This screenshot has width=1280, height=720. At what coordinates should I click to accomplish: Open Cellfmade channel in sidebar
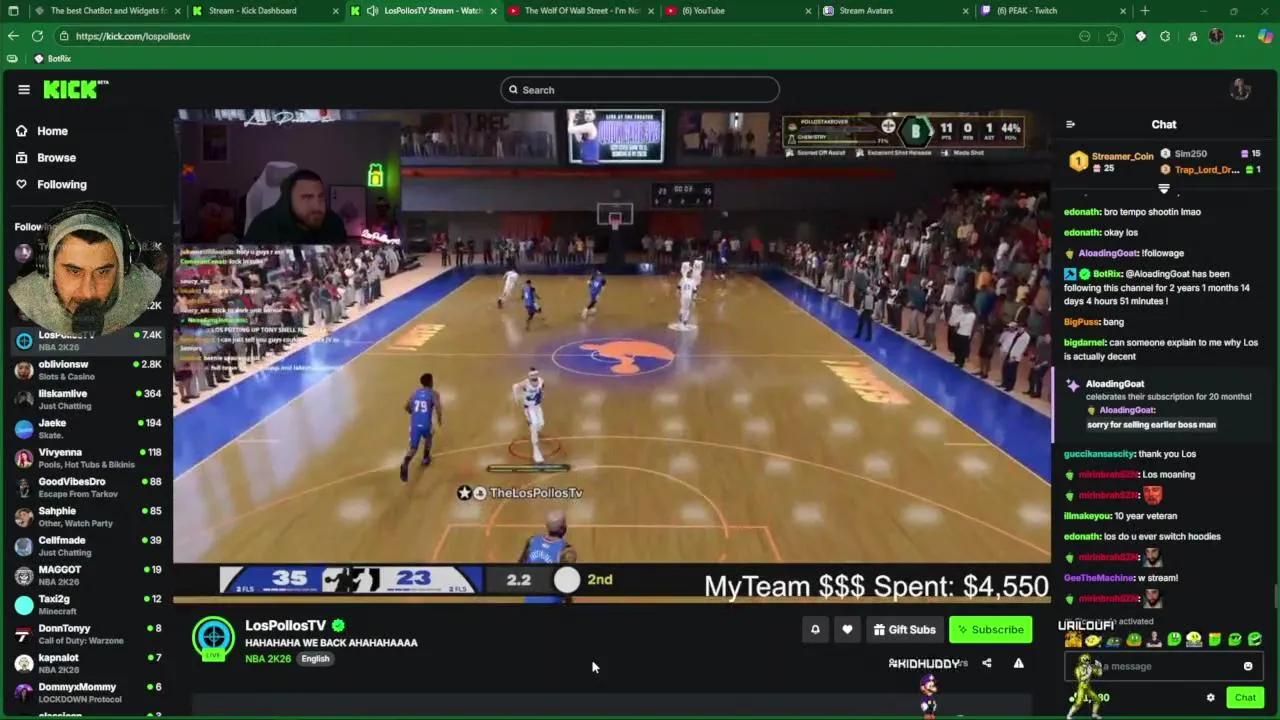88,546
